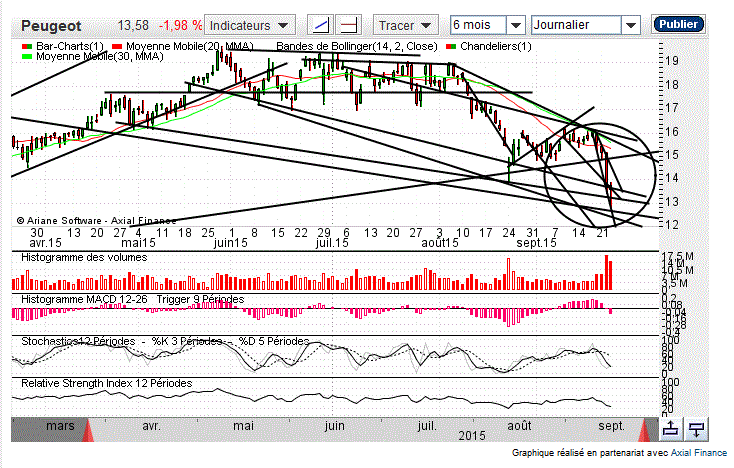Click the mai month on timeline
734x468 pixels.
[243, 426]
